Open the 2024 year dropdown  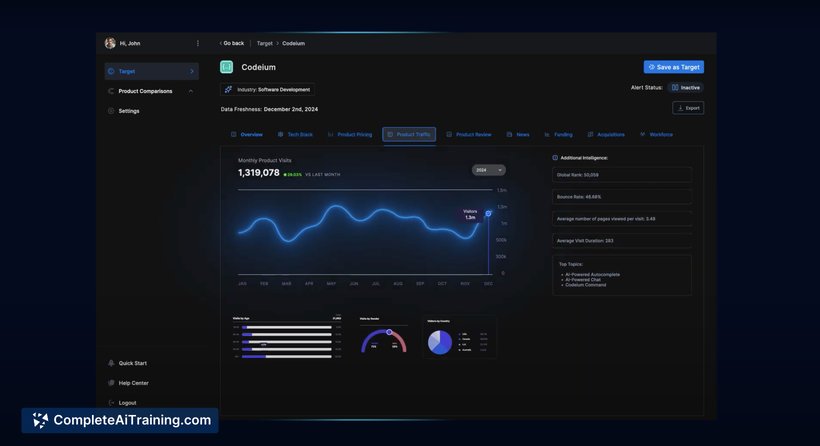pos(489,170)
